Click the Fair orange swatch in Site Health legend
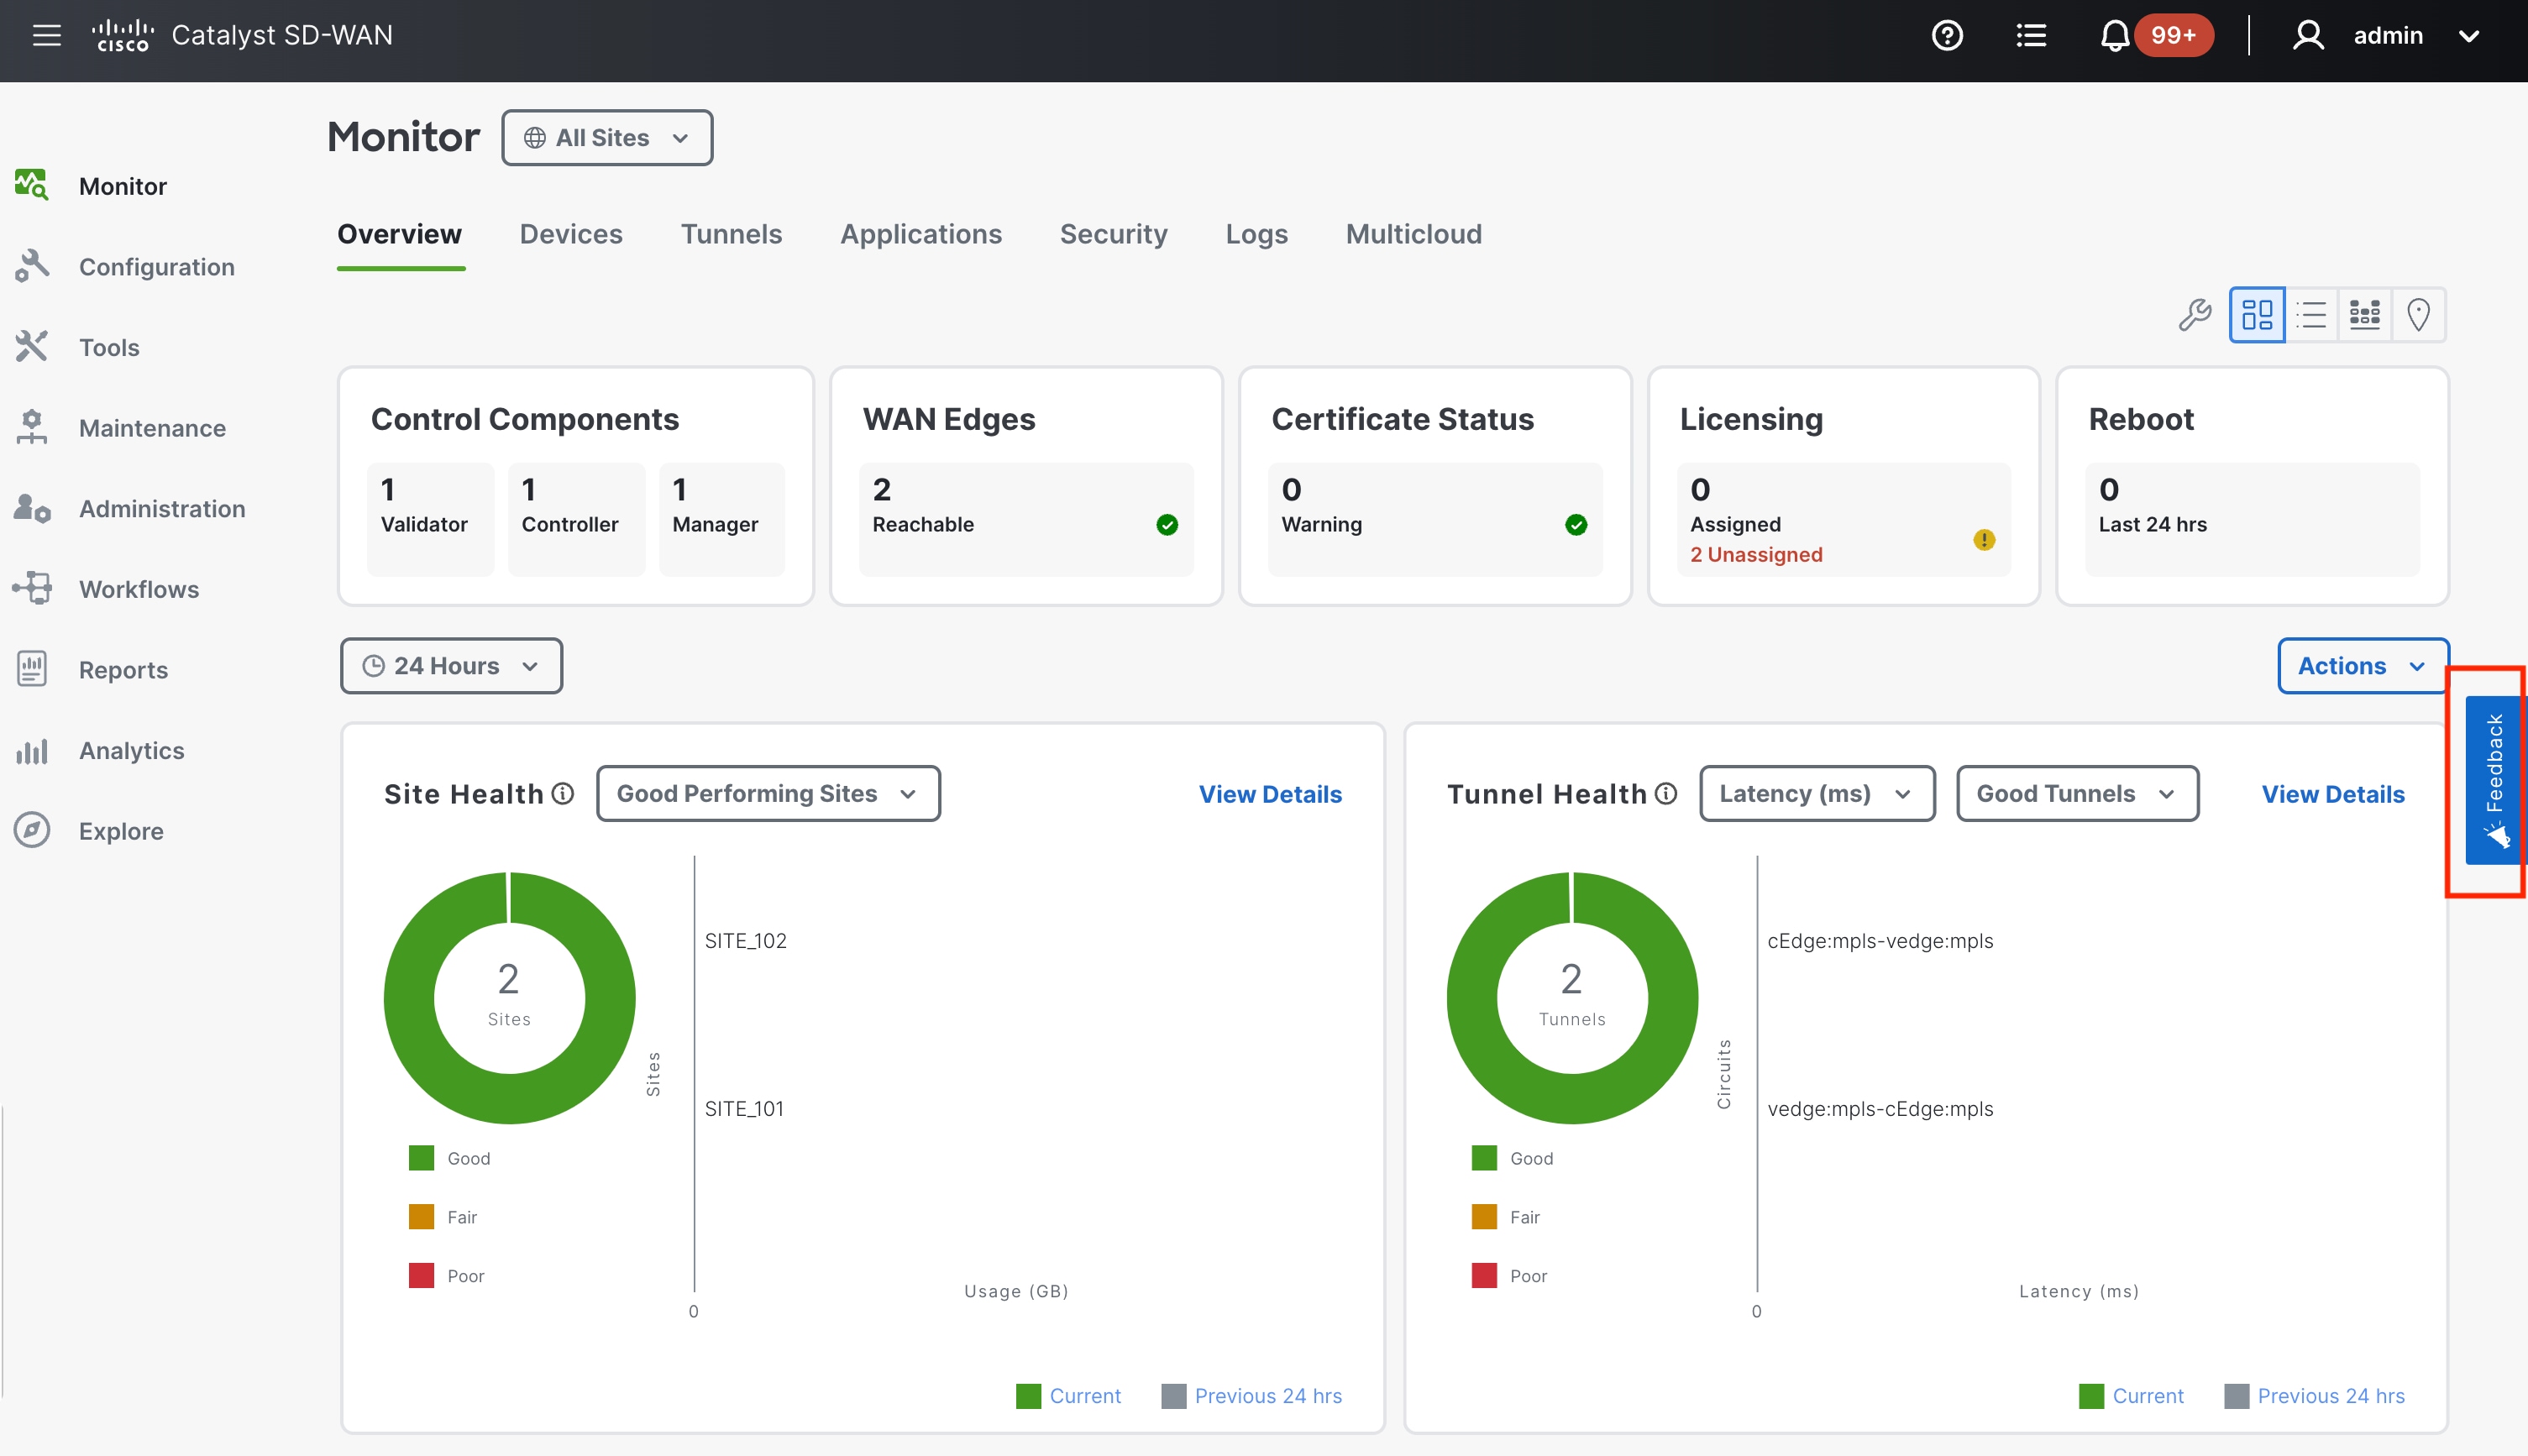The width and height of the screenshot is (2528, 1456). (x=421, y=1216)
